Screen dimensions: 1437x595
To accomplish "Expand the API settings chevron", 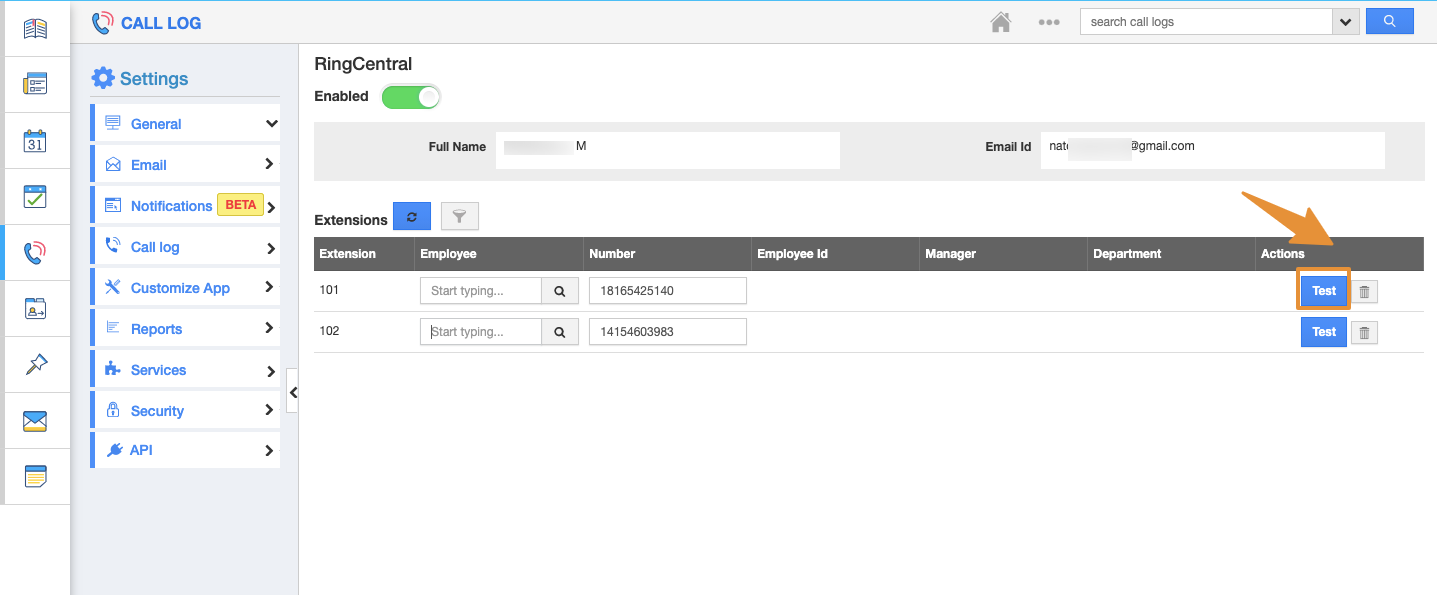I will coord(270,451).
